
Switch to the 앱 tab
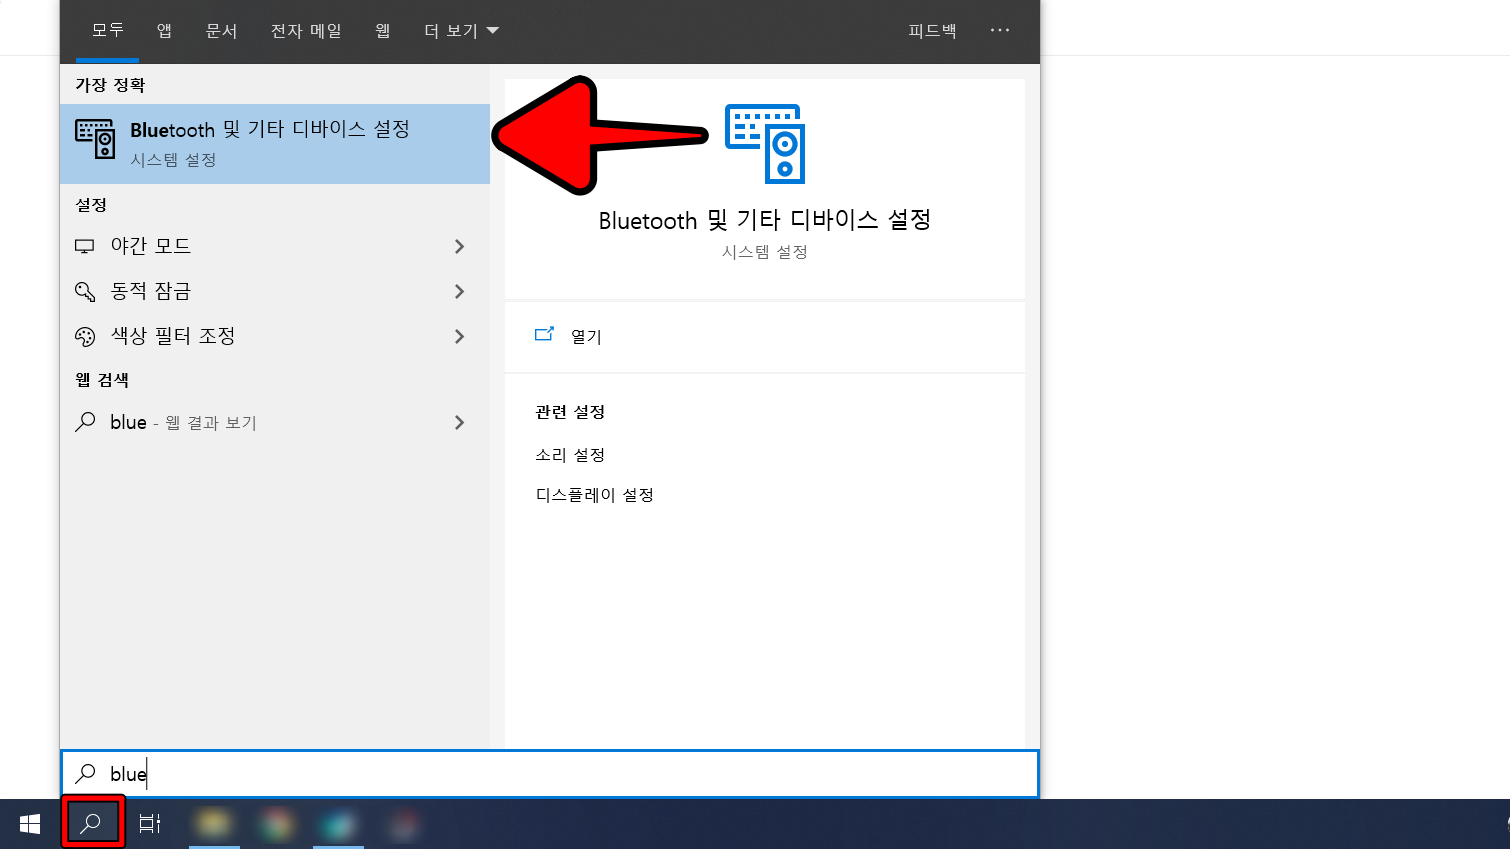tap(164, 31)
